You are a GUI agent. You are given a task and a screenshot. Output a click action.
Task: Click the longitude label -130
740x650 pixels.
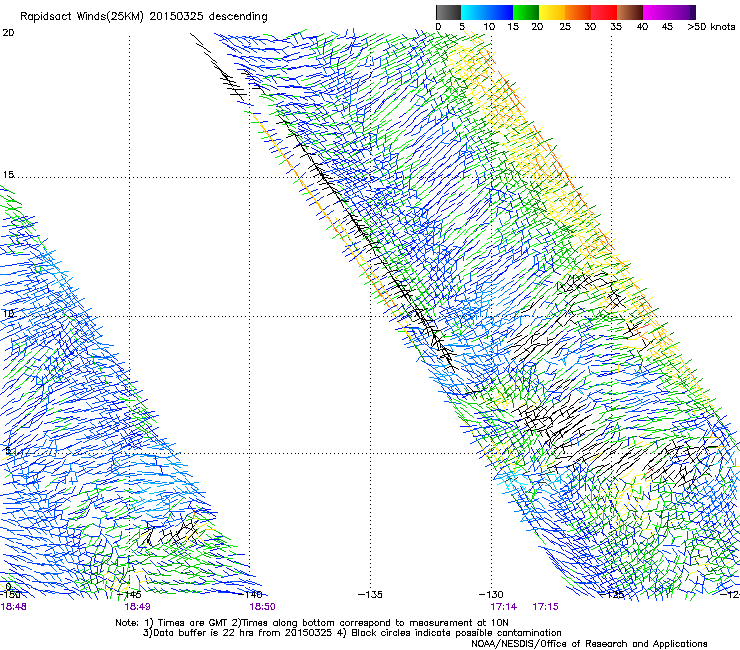(x=491, y=594)
